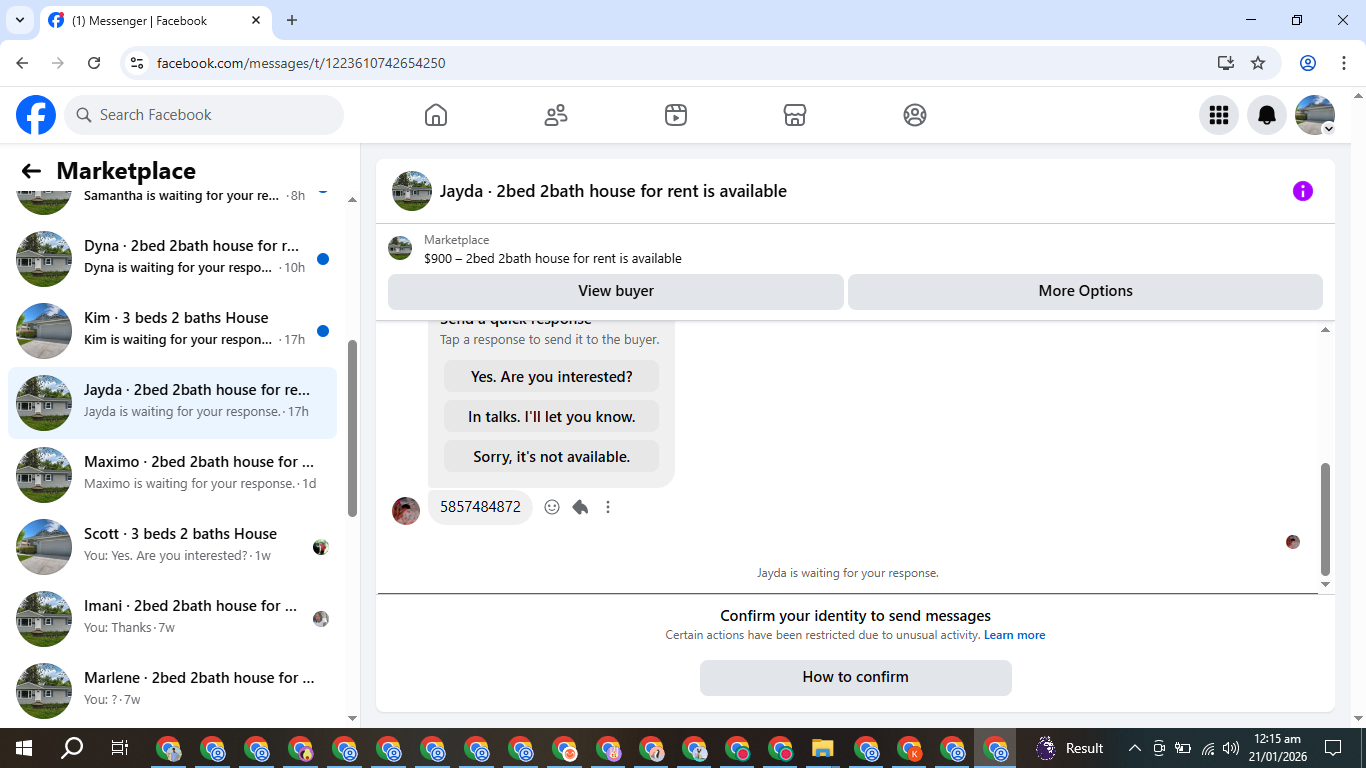Send quick reply "In talks. I'll let you know."
The image size is (1366, 768).
coord(552,417)
